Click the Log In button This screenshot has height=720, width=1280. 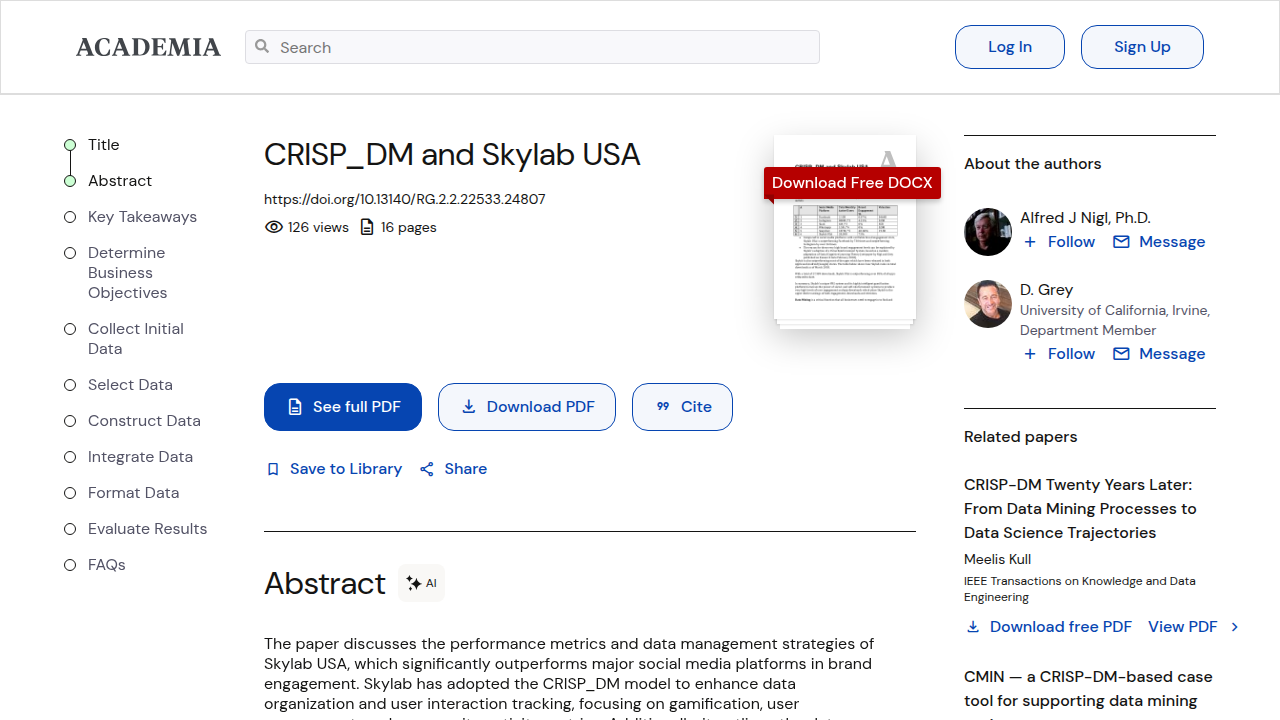[1010, 47]
